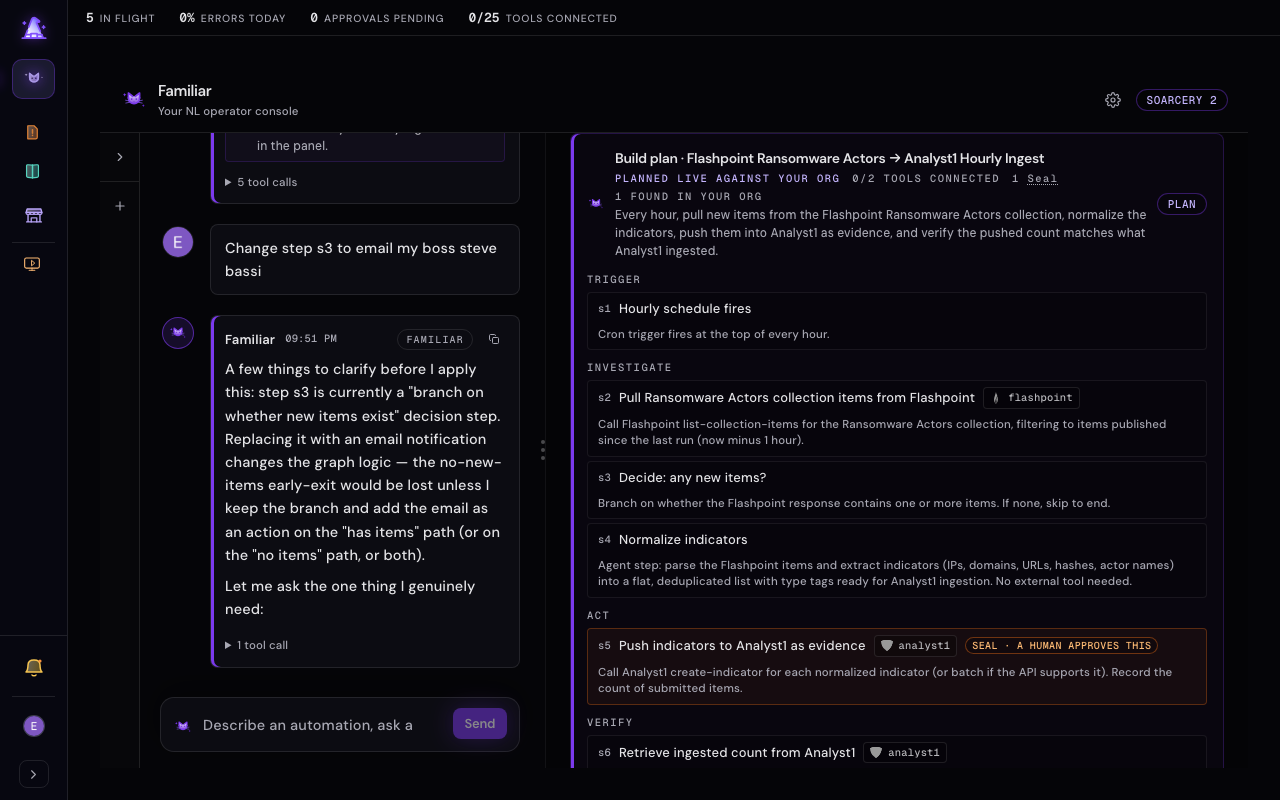This screenshot has height=800, width=1280.
Task: Click the FAMILIAR tag on the message
Action: click(435, 340)
